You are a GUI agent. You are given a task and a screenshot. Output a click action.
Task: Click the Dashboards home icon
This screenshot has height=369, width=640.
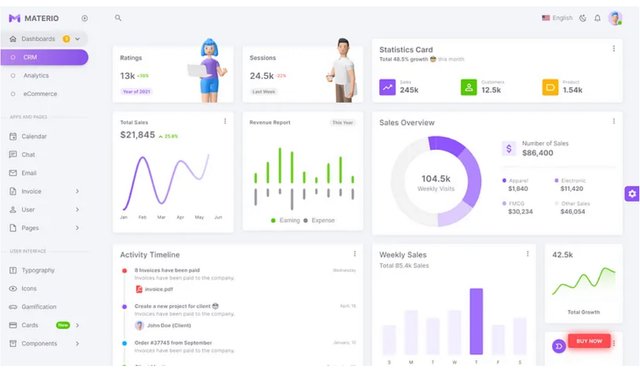(x=13, y=39)
